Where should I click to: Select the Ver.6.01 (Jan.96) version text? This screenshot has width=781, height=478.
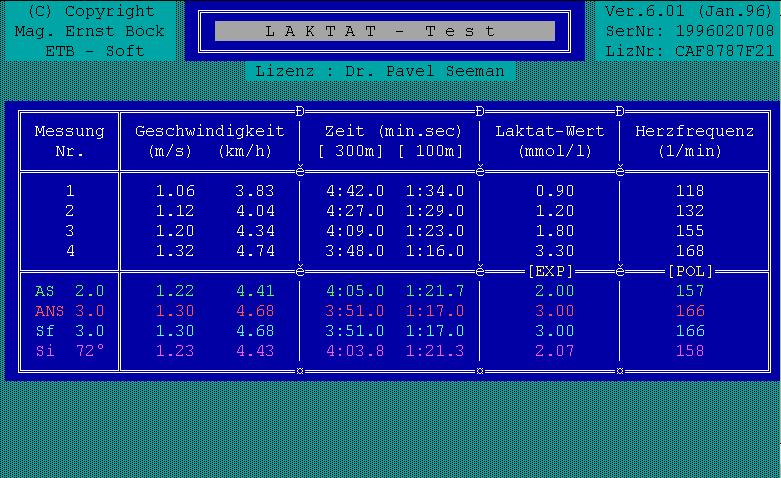click(688, 11)
